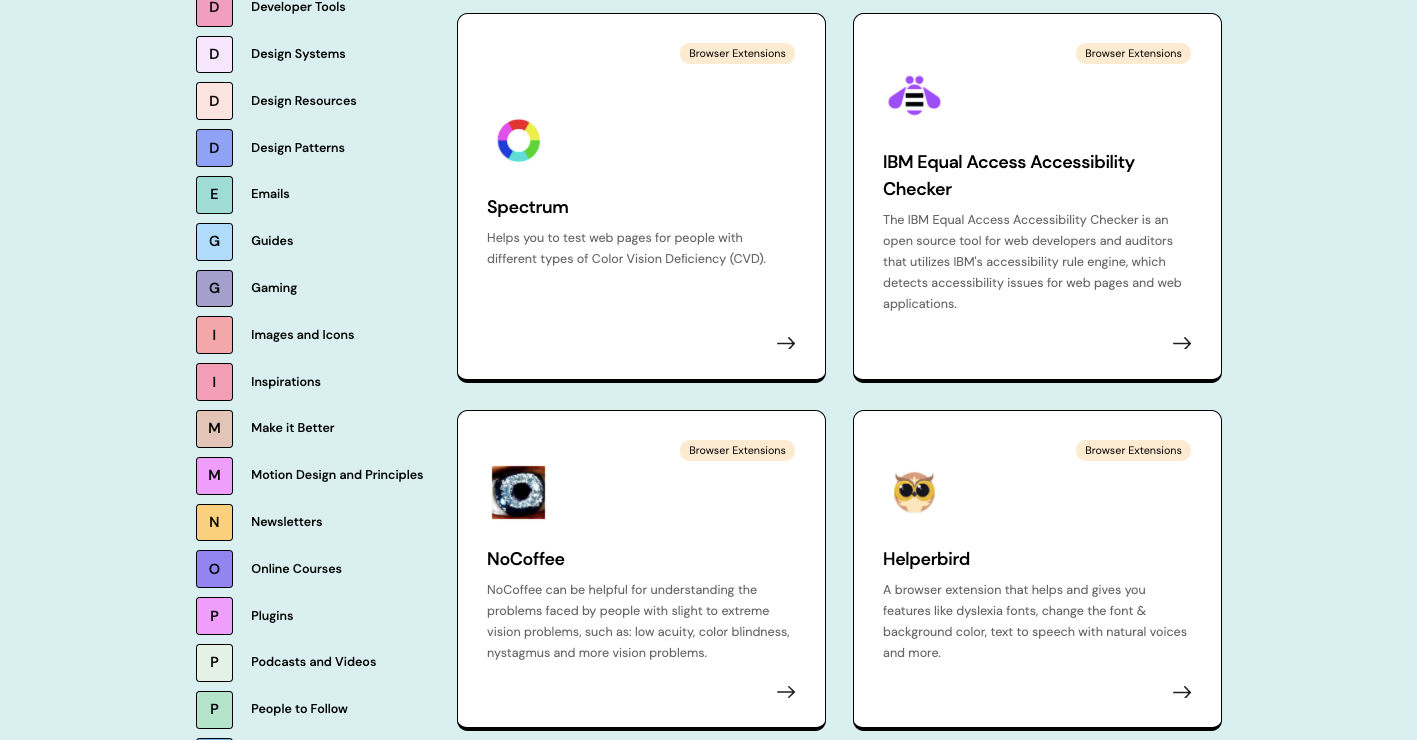The height and width of the screenshot is (740, 1417).
Task: Select the Guides category
Action: click(x=272, y=241)
